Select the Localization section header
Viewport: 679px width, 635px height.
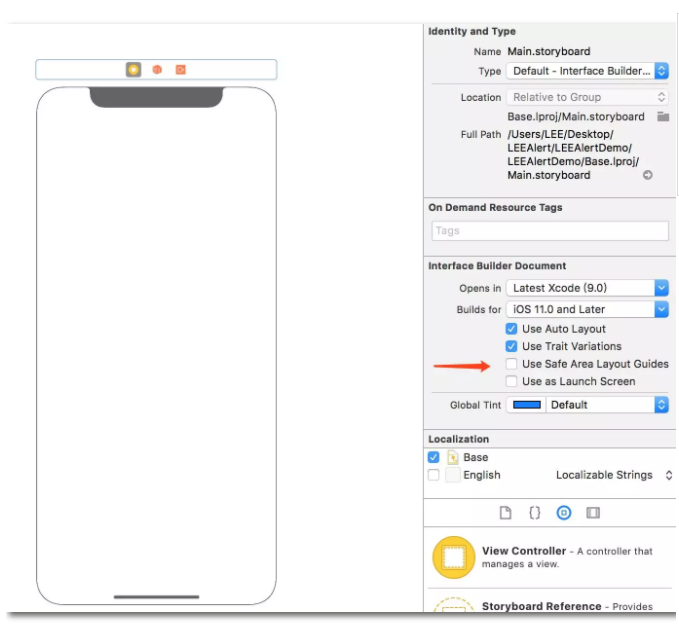click(458, 439)
